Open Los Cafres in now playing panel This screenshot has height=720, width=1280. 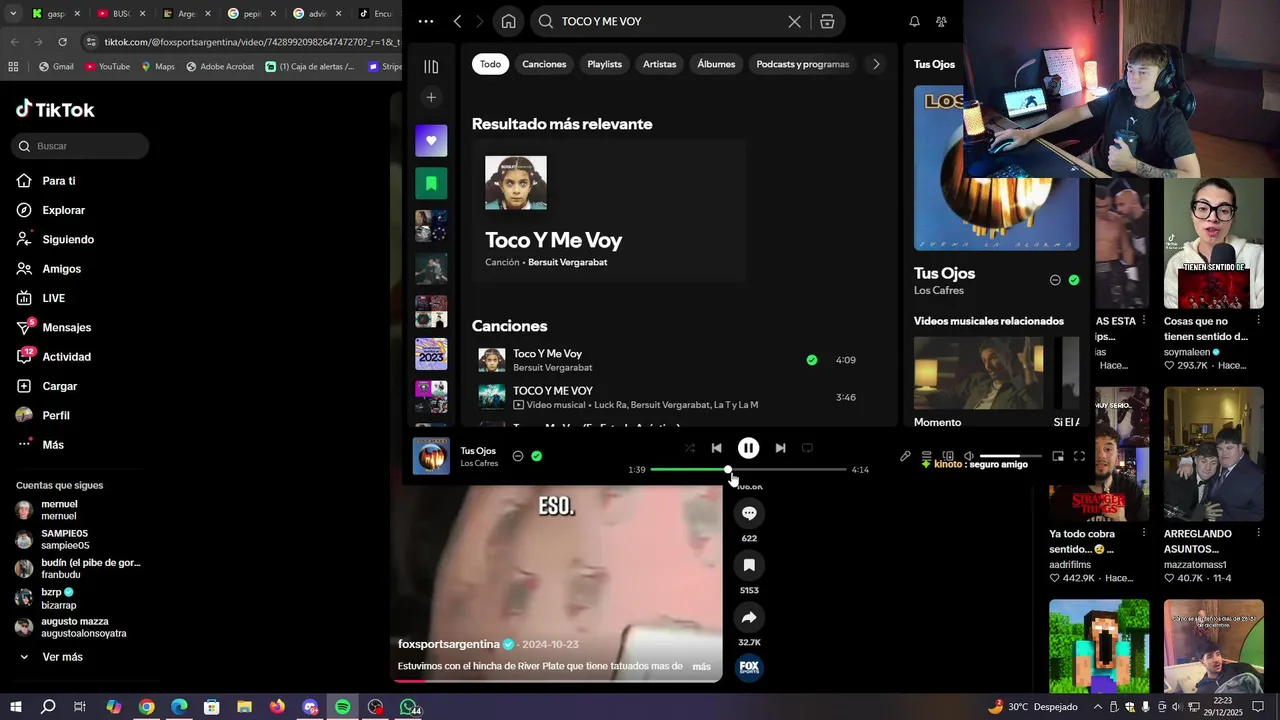[938, 290]
